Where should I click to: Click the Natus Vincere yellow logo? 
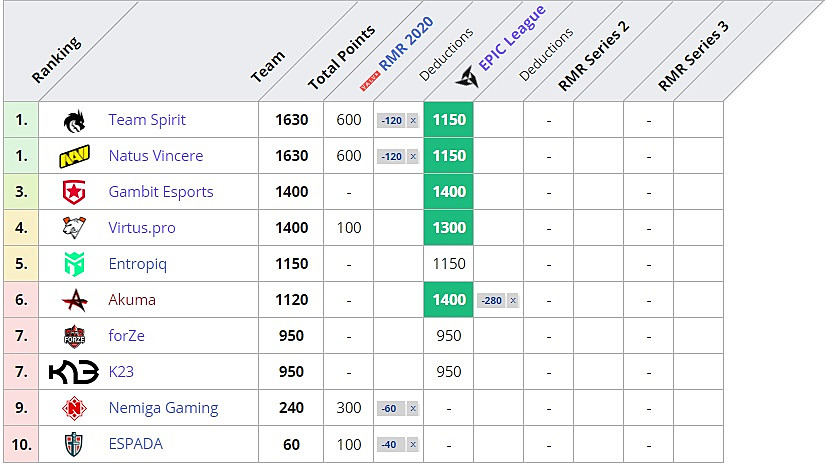click(x=74, y=156)
